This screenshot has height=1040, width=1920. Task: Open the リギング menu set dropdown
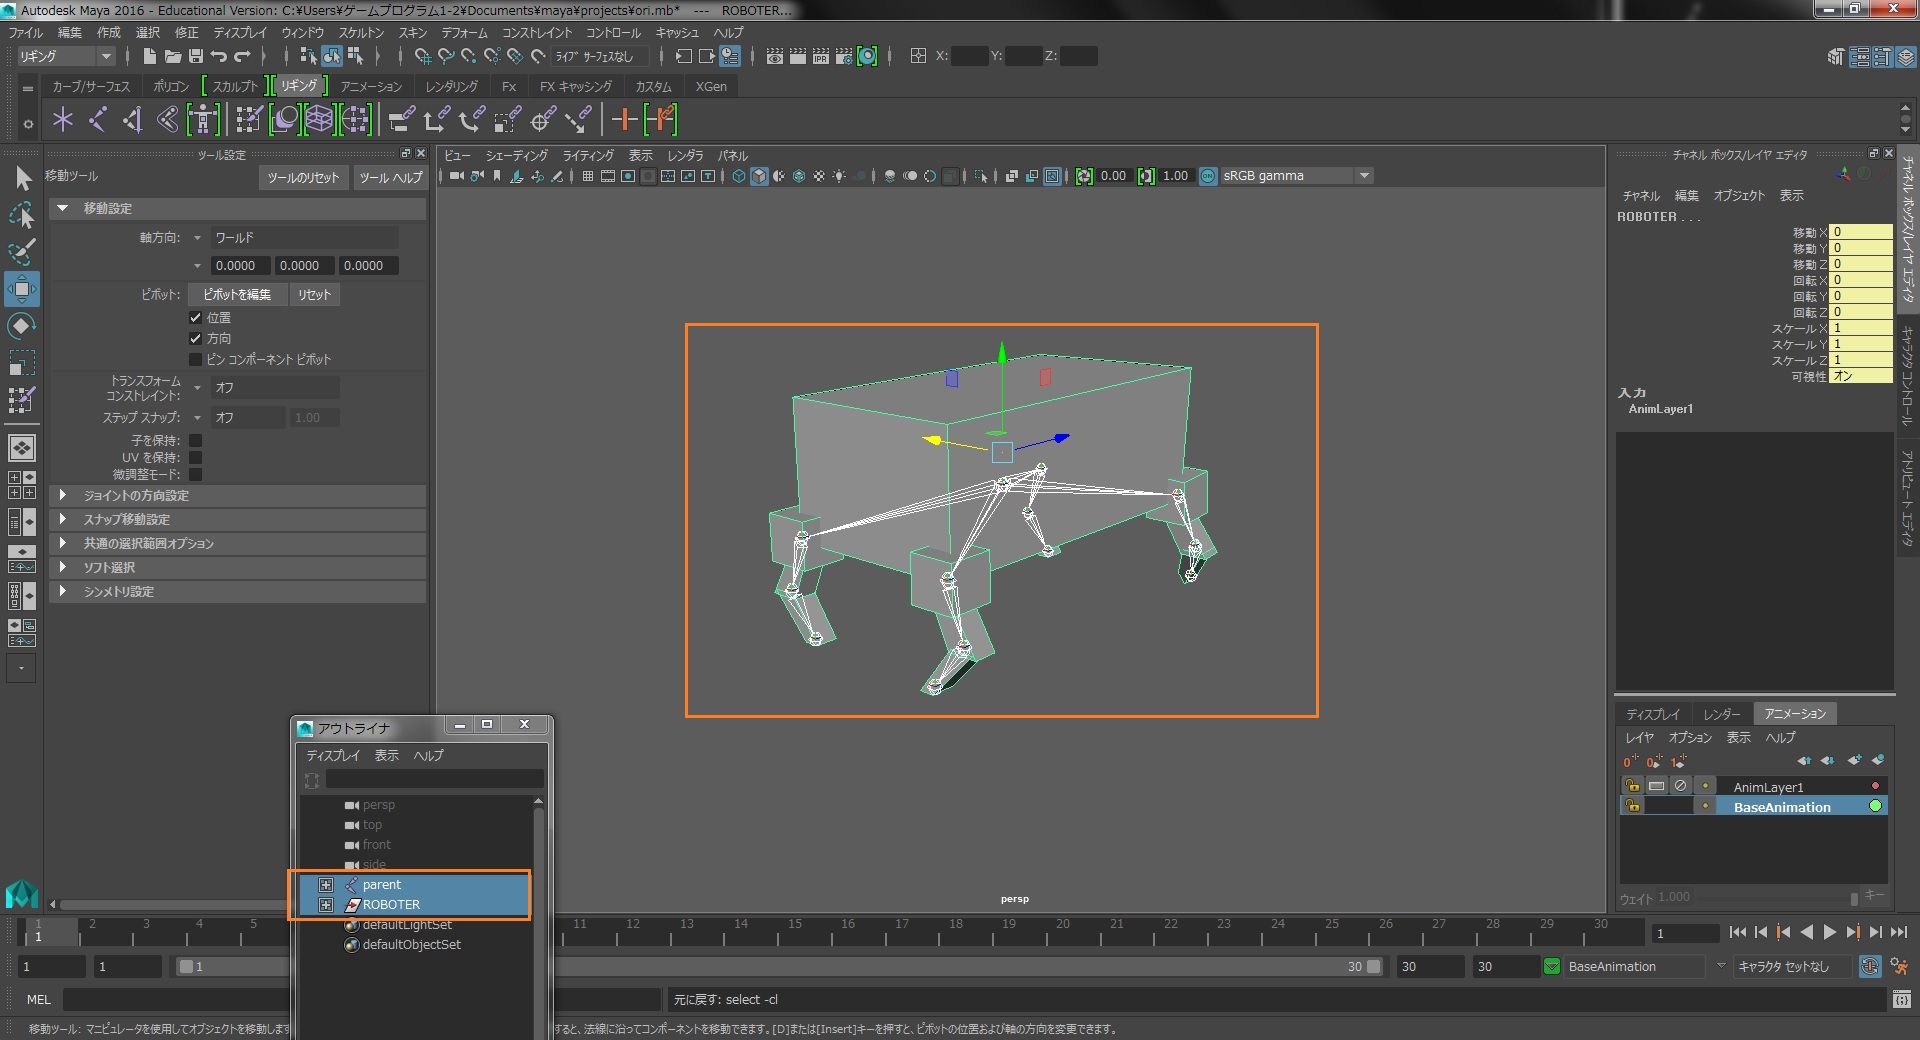[65, 56]
